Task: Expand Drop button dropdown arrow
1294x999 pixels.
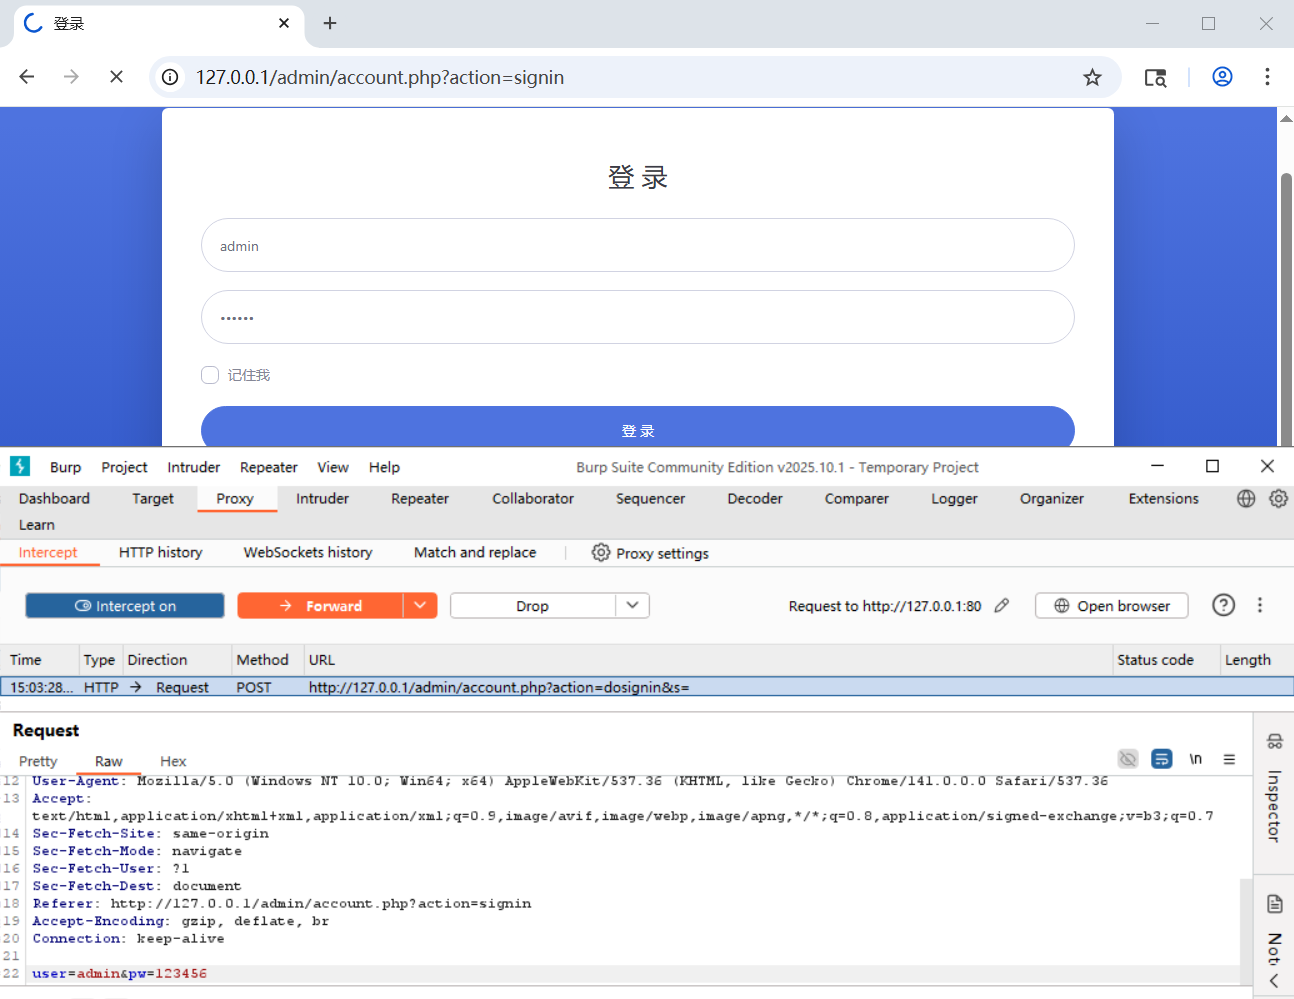Action: click(632, 605)
